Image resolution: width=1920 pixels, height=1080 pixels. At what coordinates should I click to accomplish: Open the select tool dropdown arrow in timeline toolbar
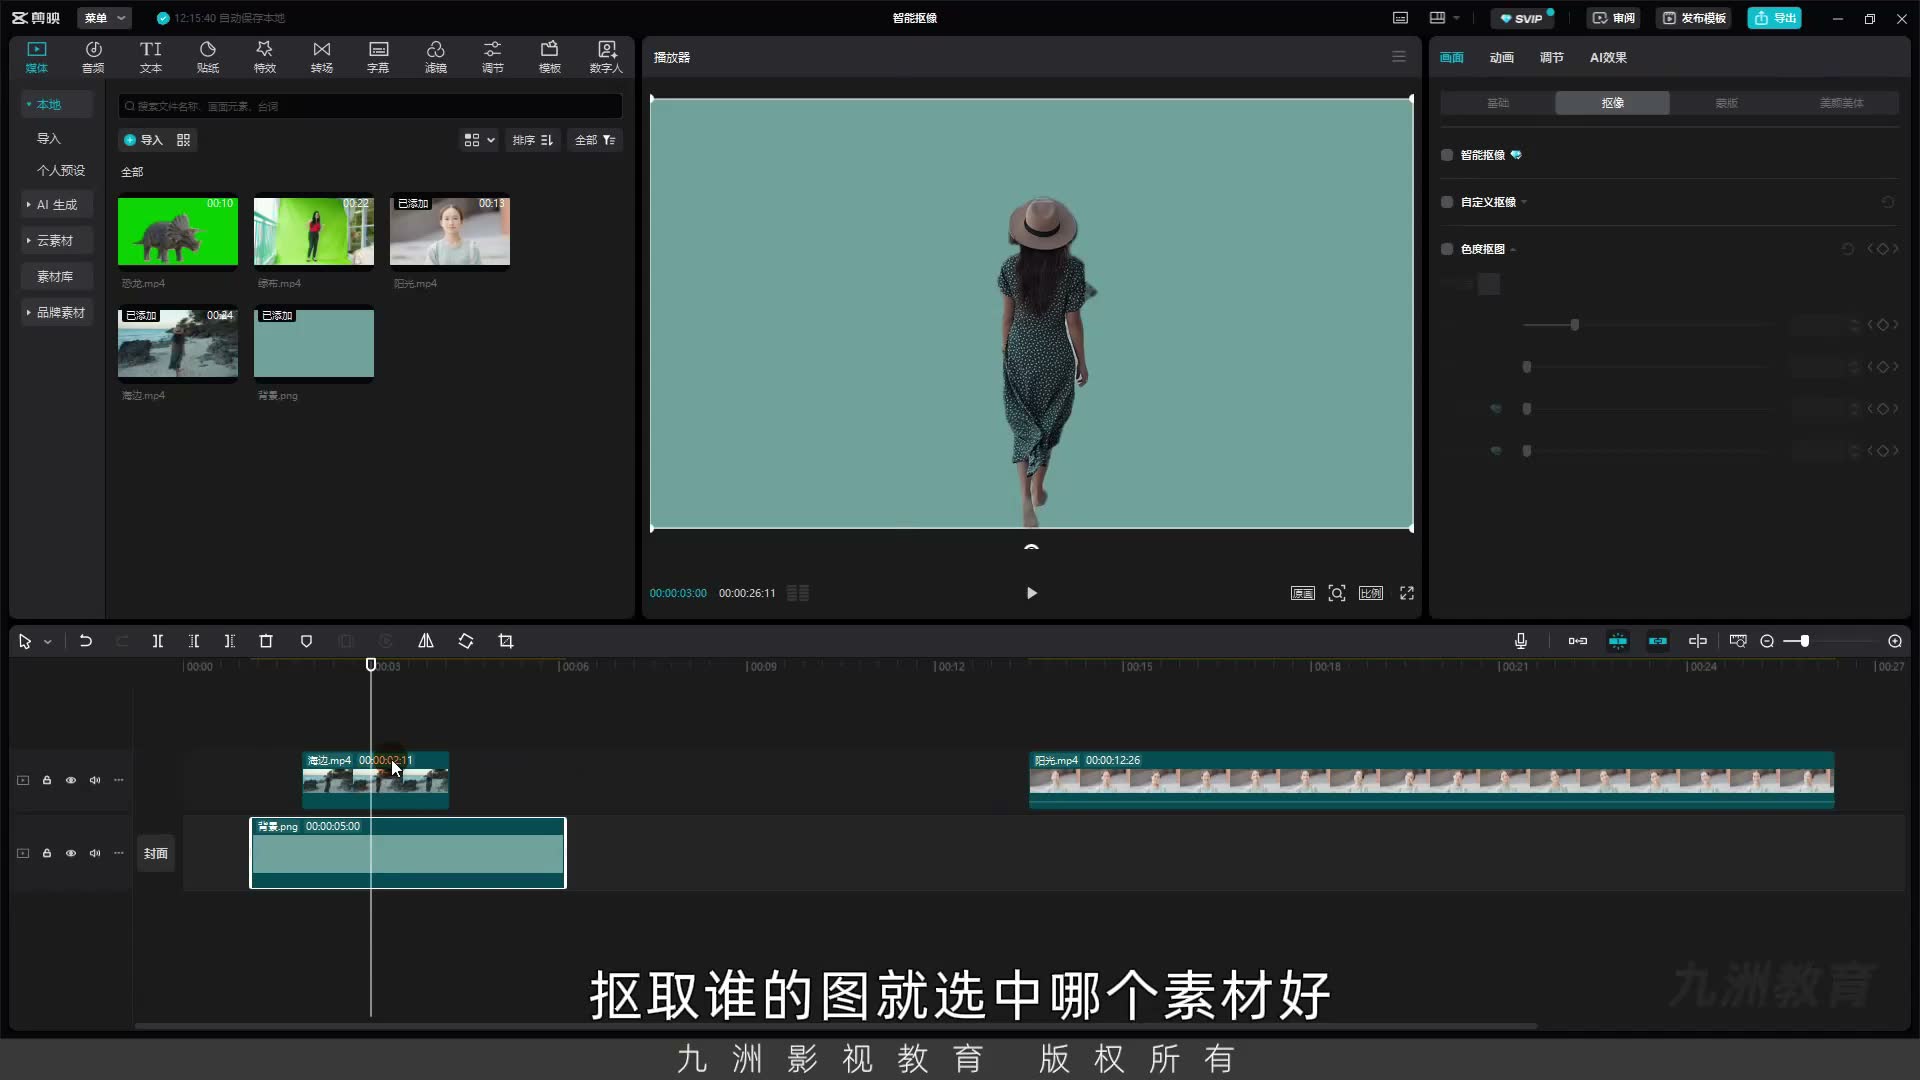point(47,642)
